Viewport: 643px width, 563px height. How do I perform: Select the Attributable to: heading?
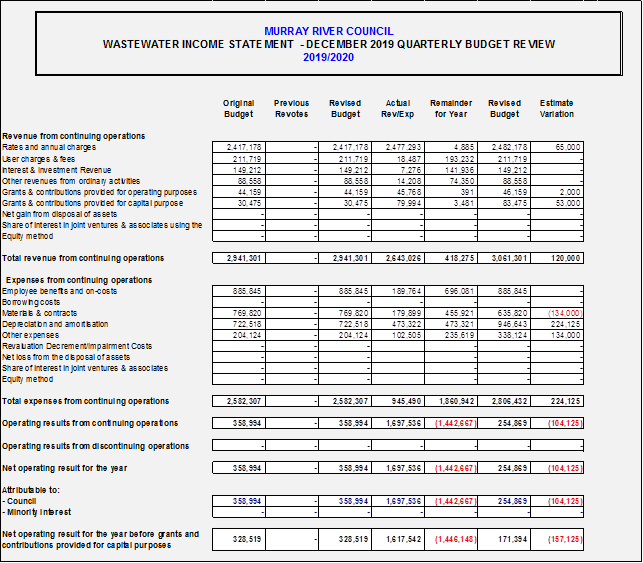tap(31, 490)
